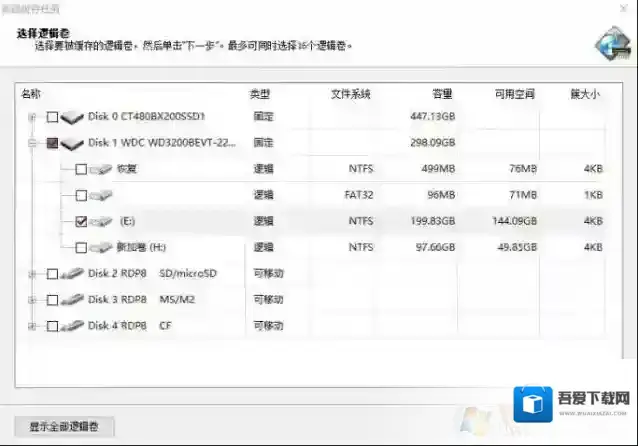Click 可移动 type in Disk 2 row
This screenshot has width=638, height=446.
point(268,273)
